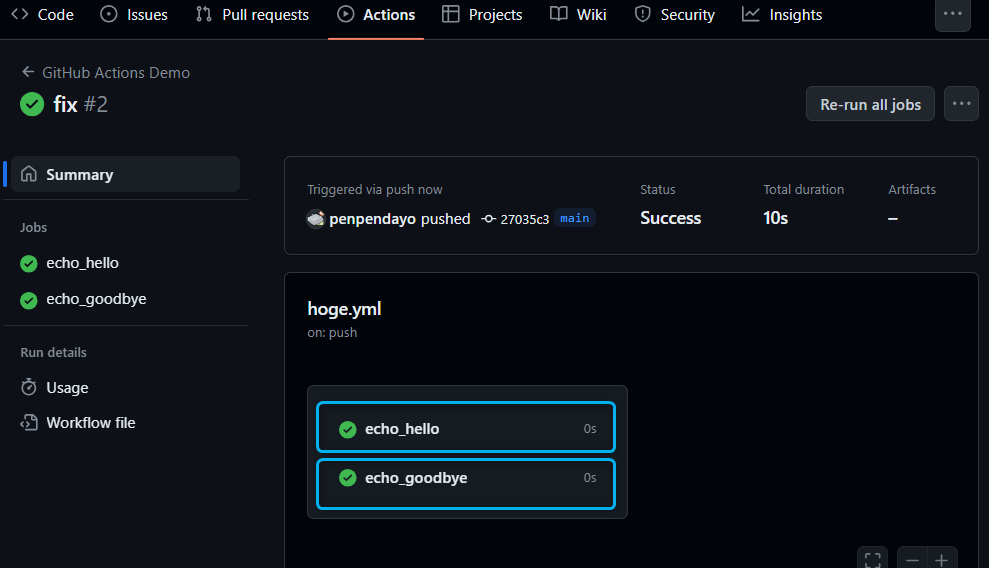The width and height of the screenshot is (989, 568).
Task: Click success check icon of sidebar echo_hello
Action: coord(29,264)
